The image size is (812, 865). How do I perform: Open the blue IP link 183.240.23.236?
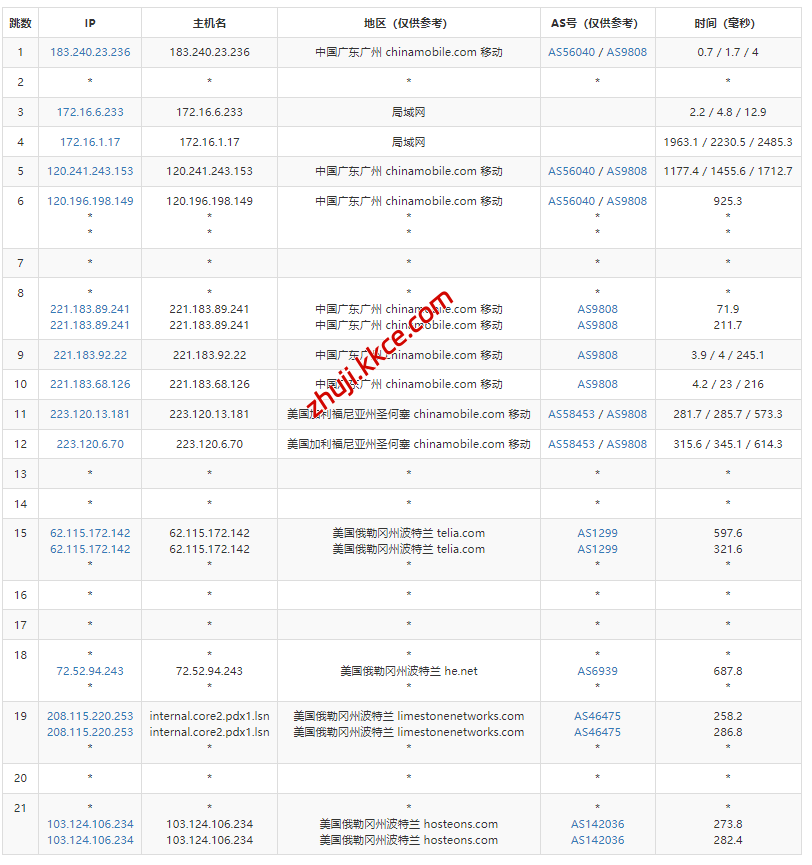(90, 52)
